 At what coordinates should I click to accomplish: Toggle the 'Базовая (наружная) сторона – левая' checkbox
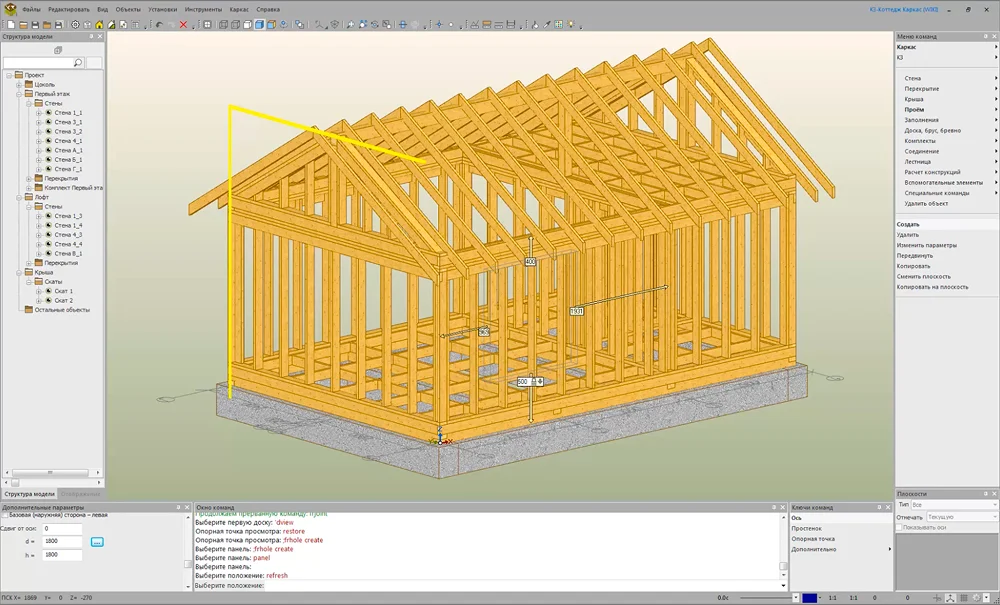coord(5,515)
